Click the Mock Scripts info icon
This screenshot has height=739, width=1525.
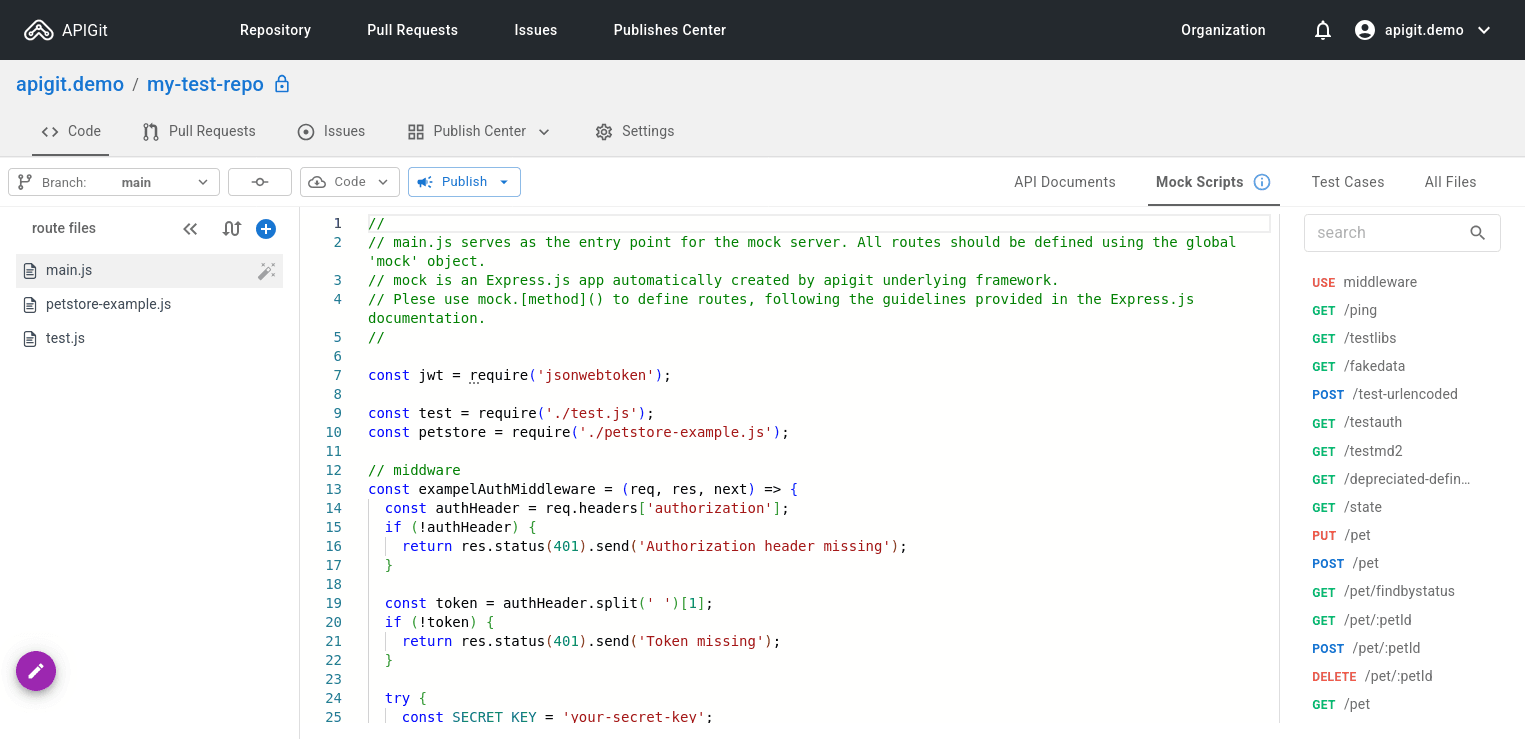(1262, 182)
